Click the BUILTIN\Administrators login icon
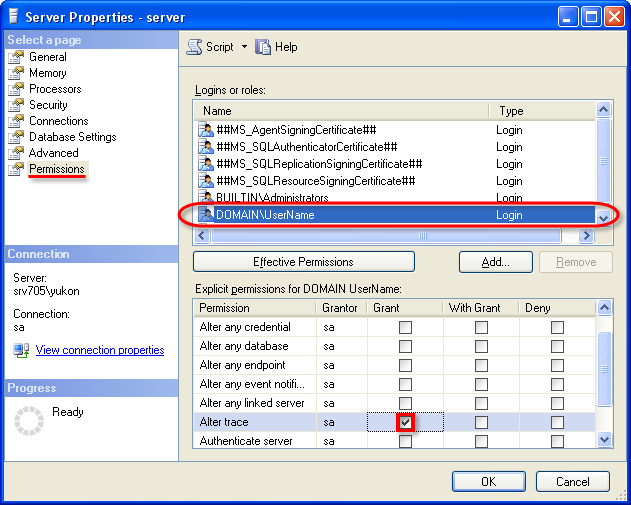Viewport: 631px width, 505px height. pyautogui.click(x=206, y=198)
